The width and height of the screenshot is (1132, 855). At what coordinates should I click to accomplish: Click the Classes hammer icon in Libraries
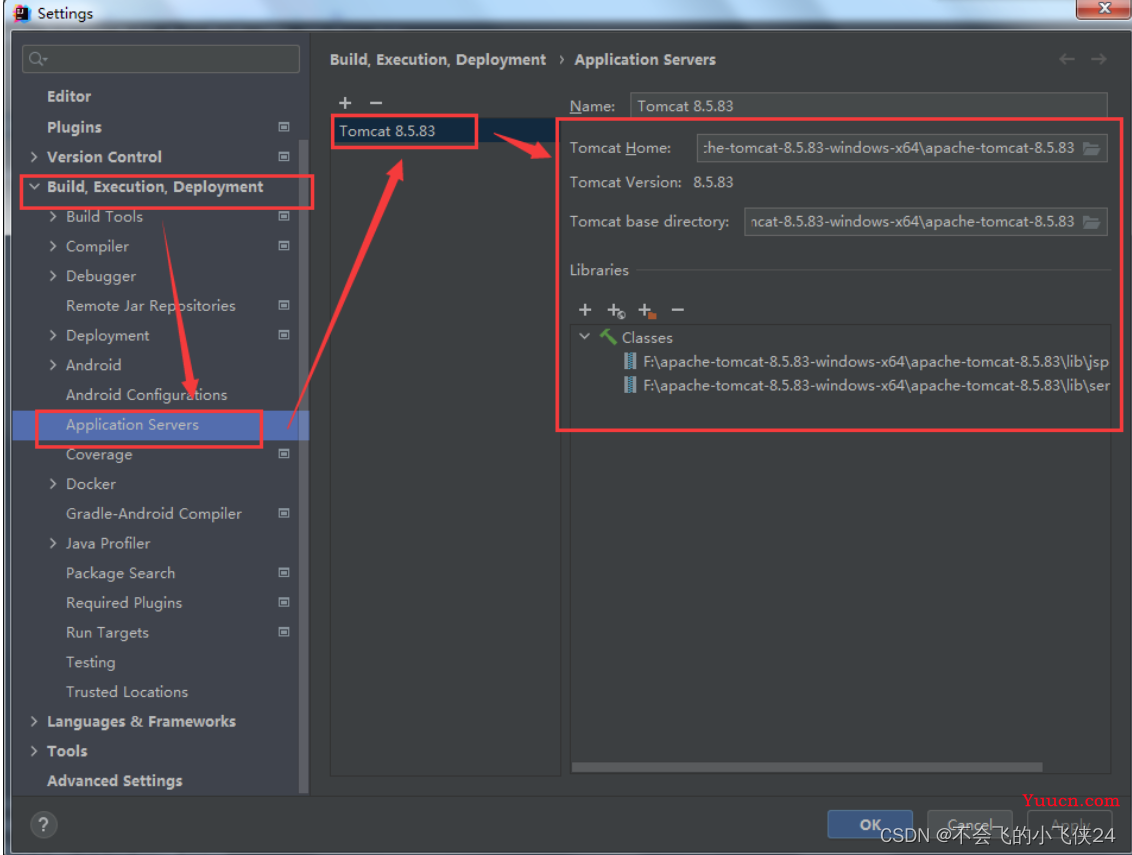tap(608, 337)
